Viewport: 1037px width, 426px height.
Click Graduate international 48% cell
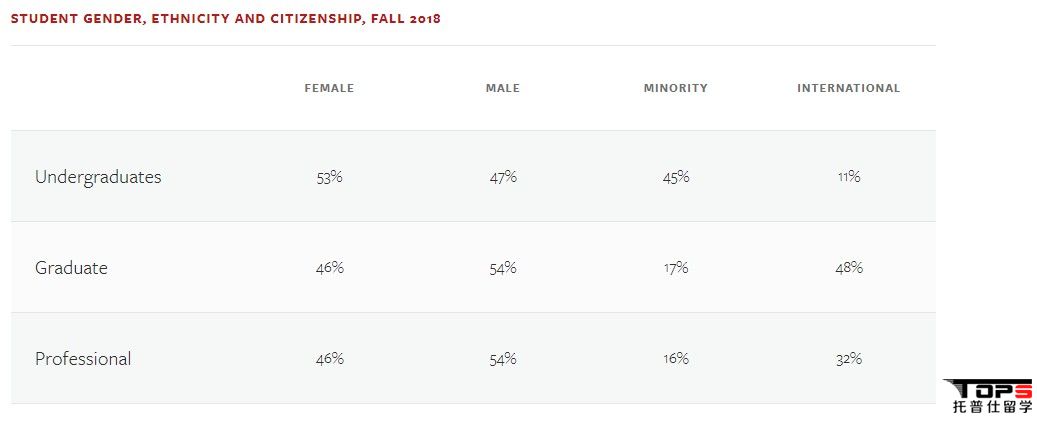point(849,267)
